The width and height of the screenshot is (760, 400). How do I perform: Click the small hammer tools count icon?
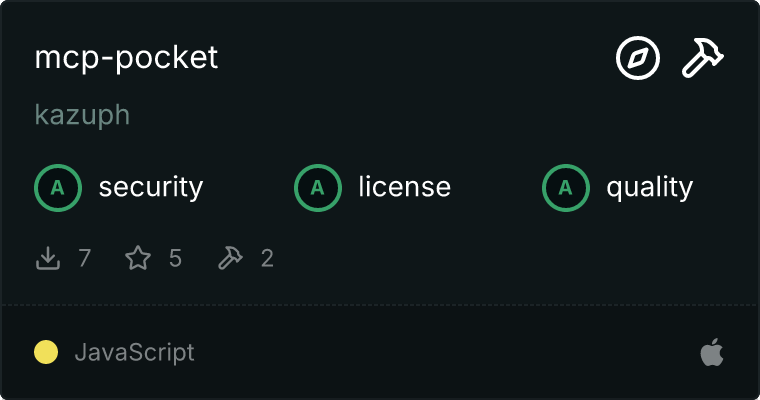(x=230, y=259)
